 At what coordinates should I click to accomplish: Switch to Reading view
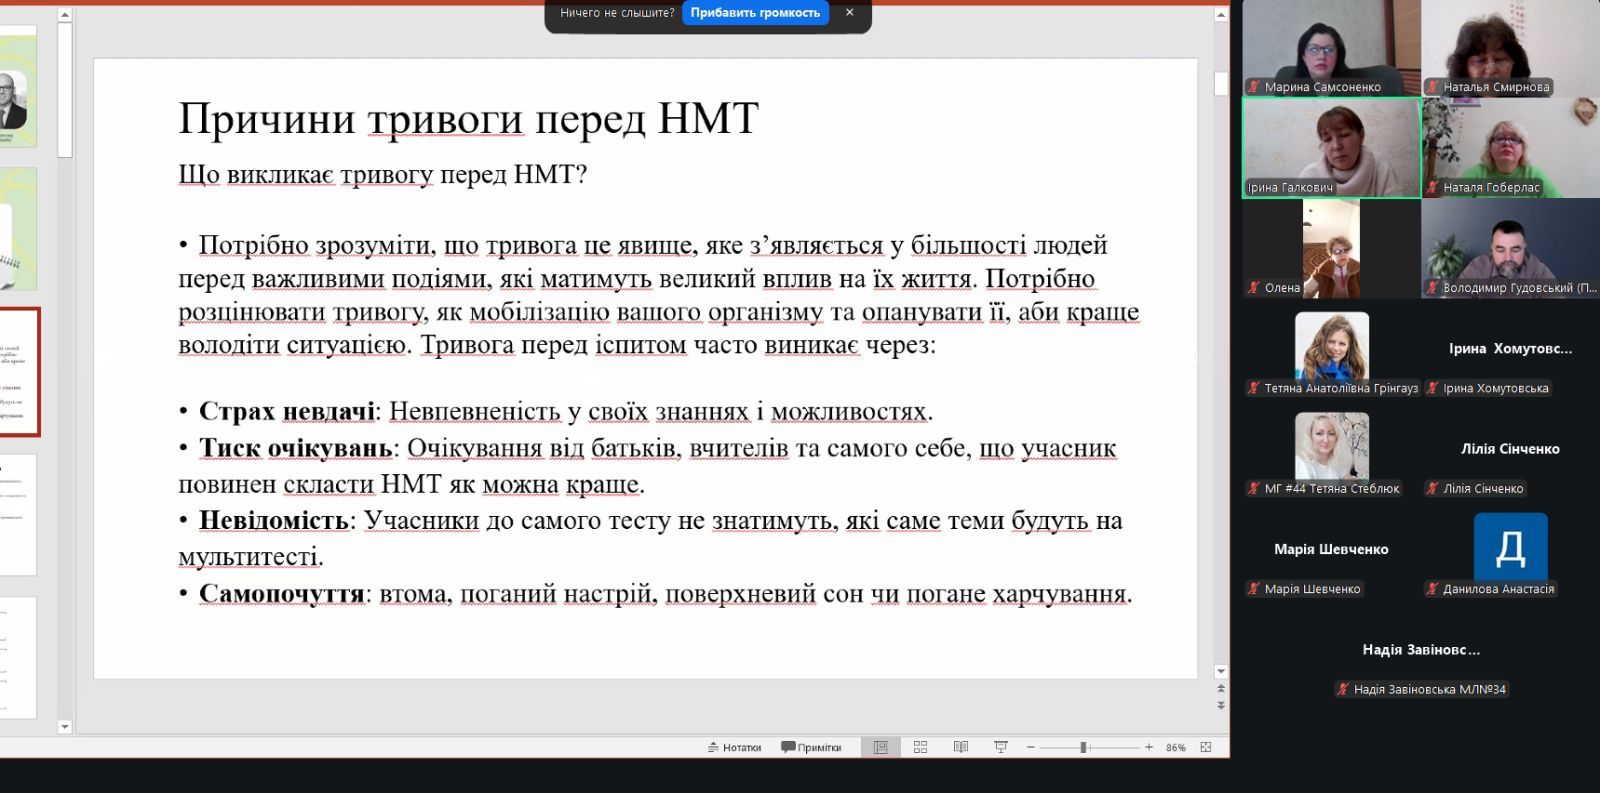960,747
